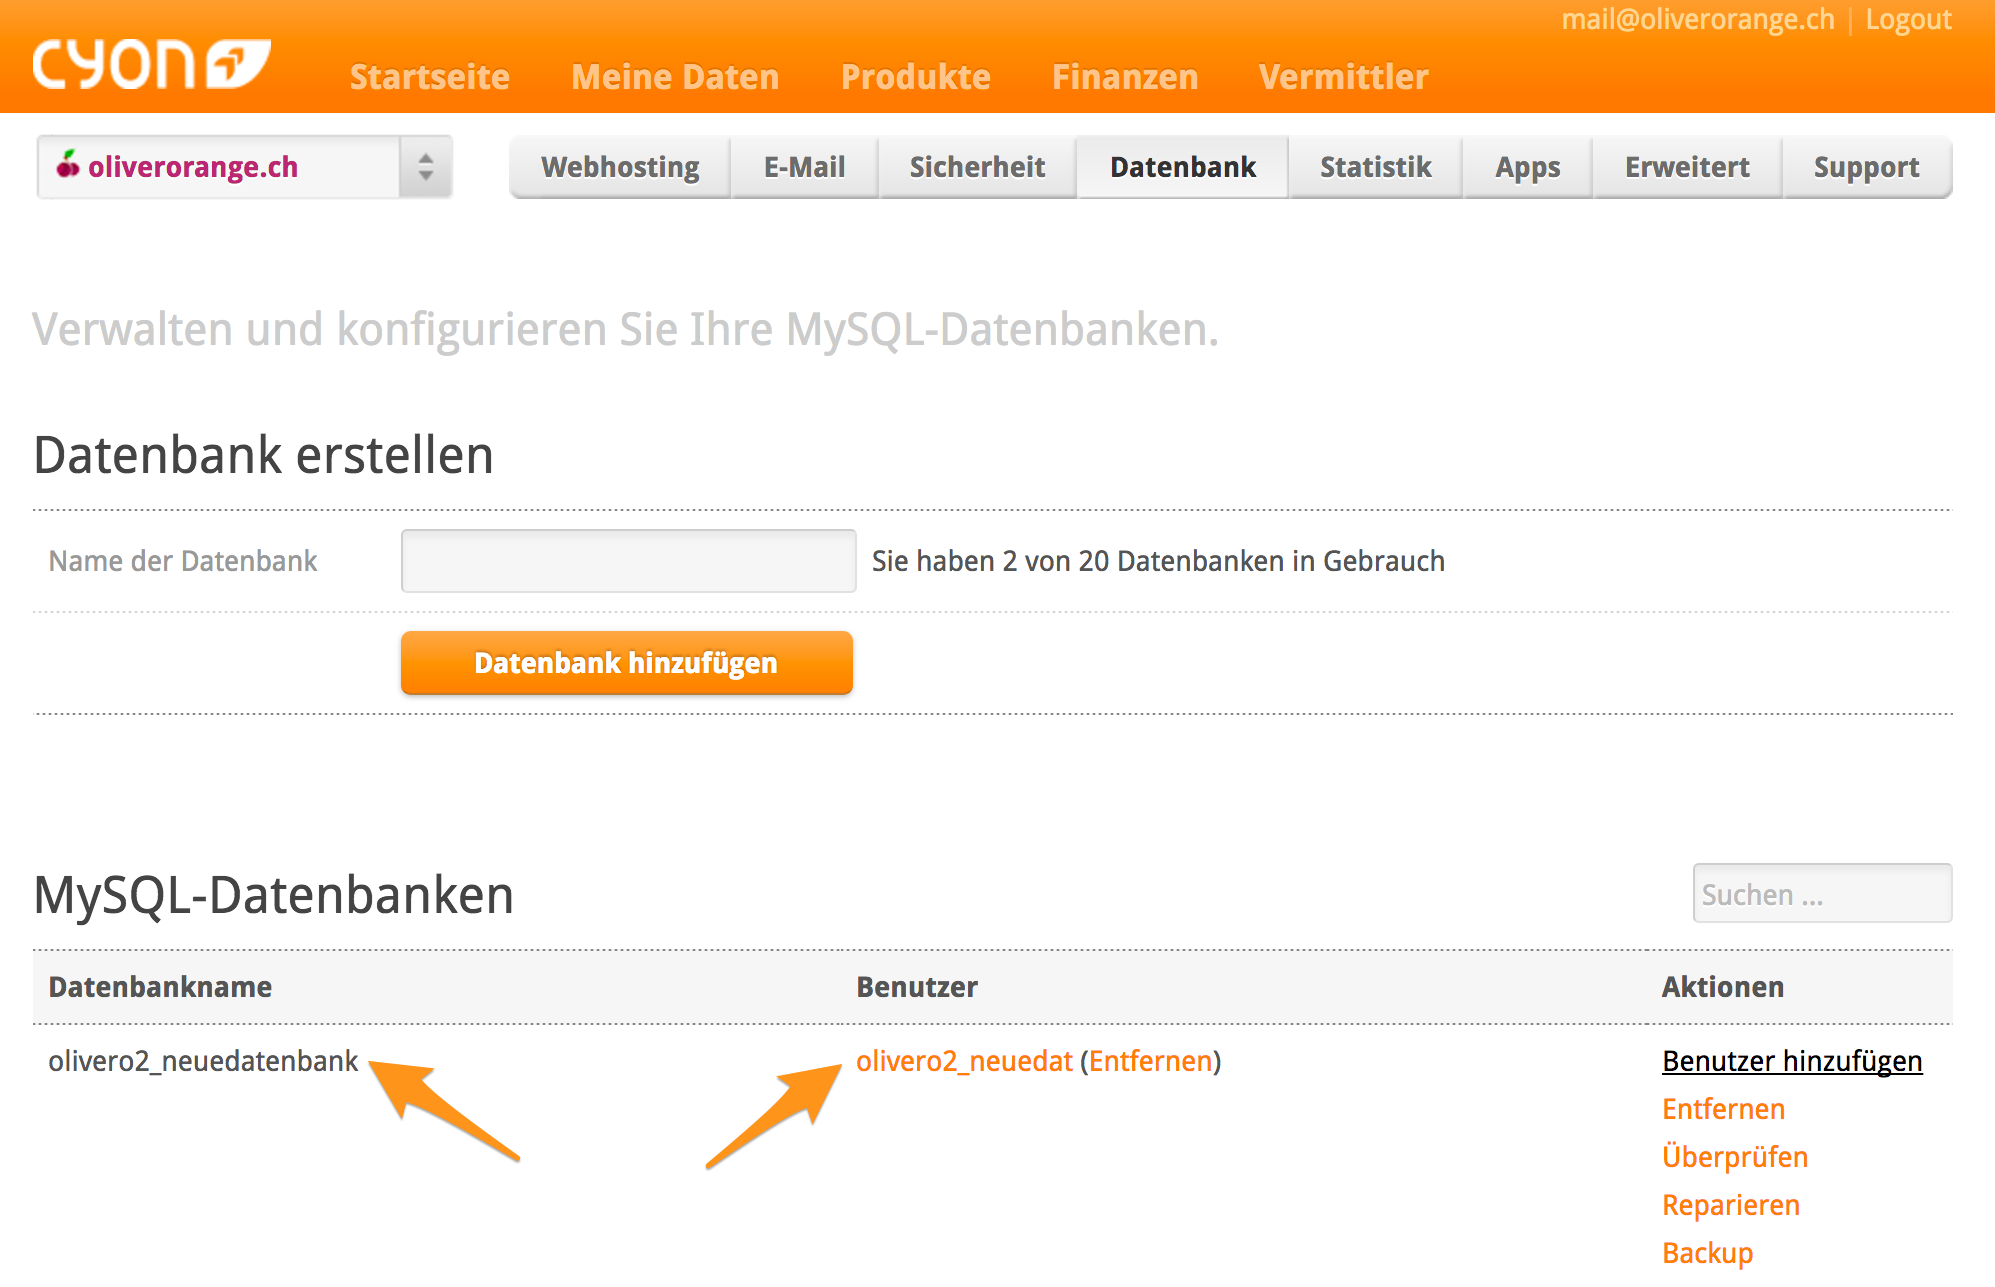Click the Backup action link
The height and width of the screenshot is (1287, 1995).
click(1707, 1253)
